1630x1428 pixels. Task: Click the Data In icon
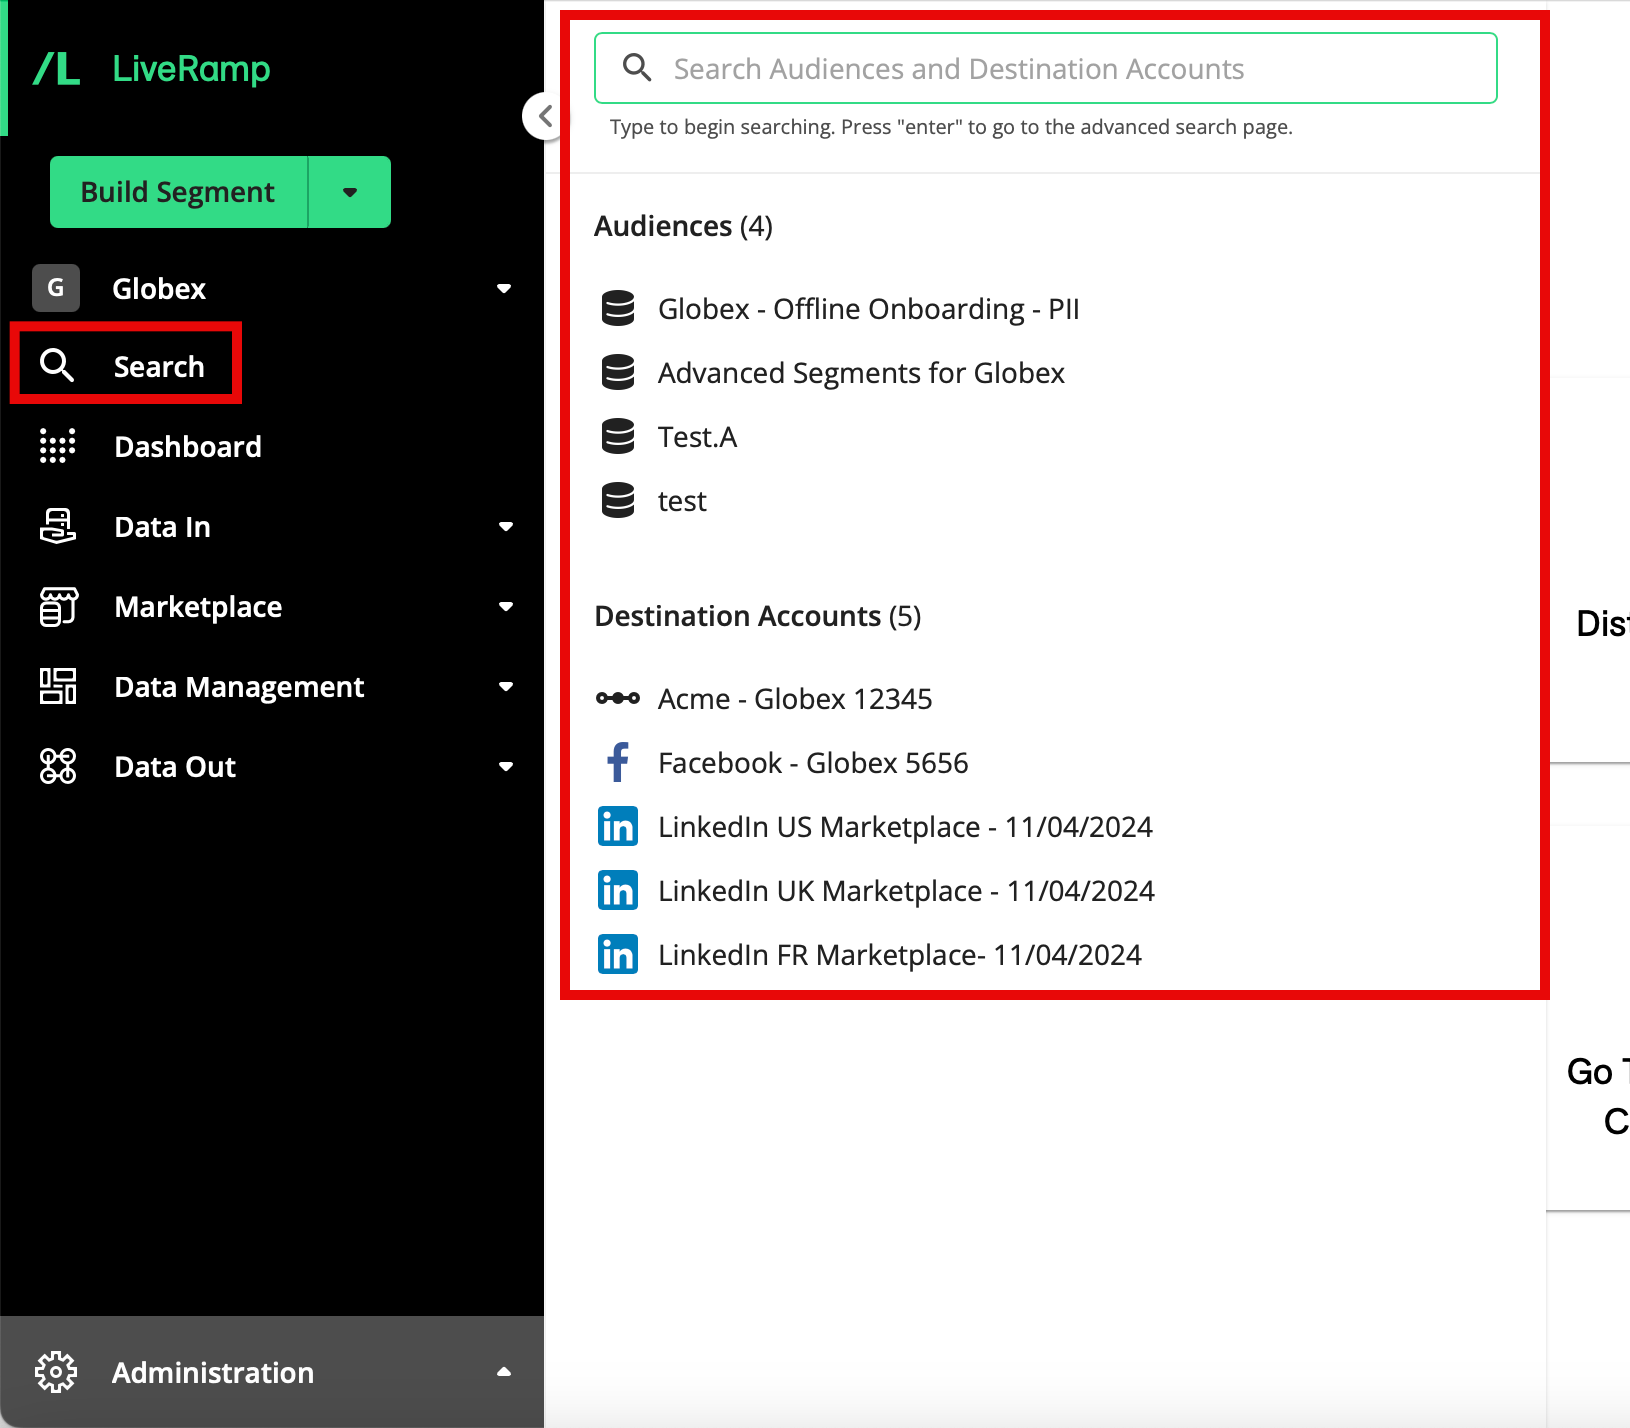57,526
